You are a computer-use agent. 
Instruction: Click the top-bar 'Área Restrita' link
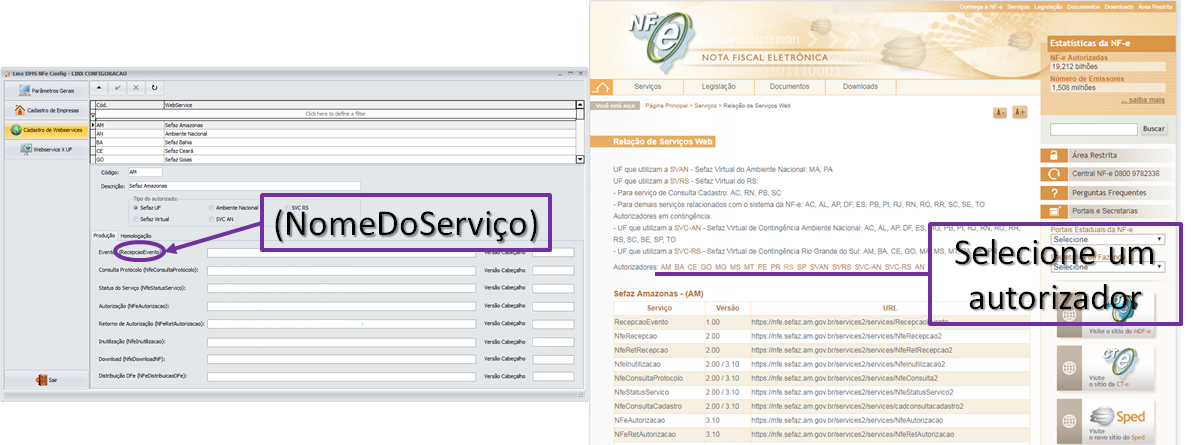click(1155, 6)
